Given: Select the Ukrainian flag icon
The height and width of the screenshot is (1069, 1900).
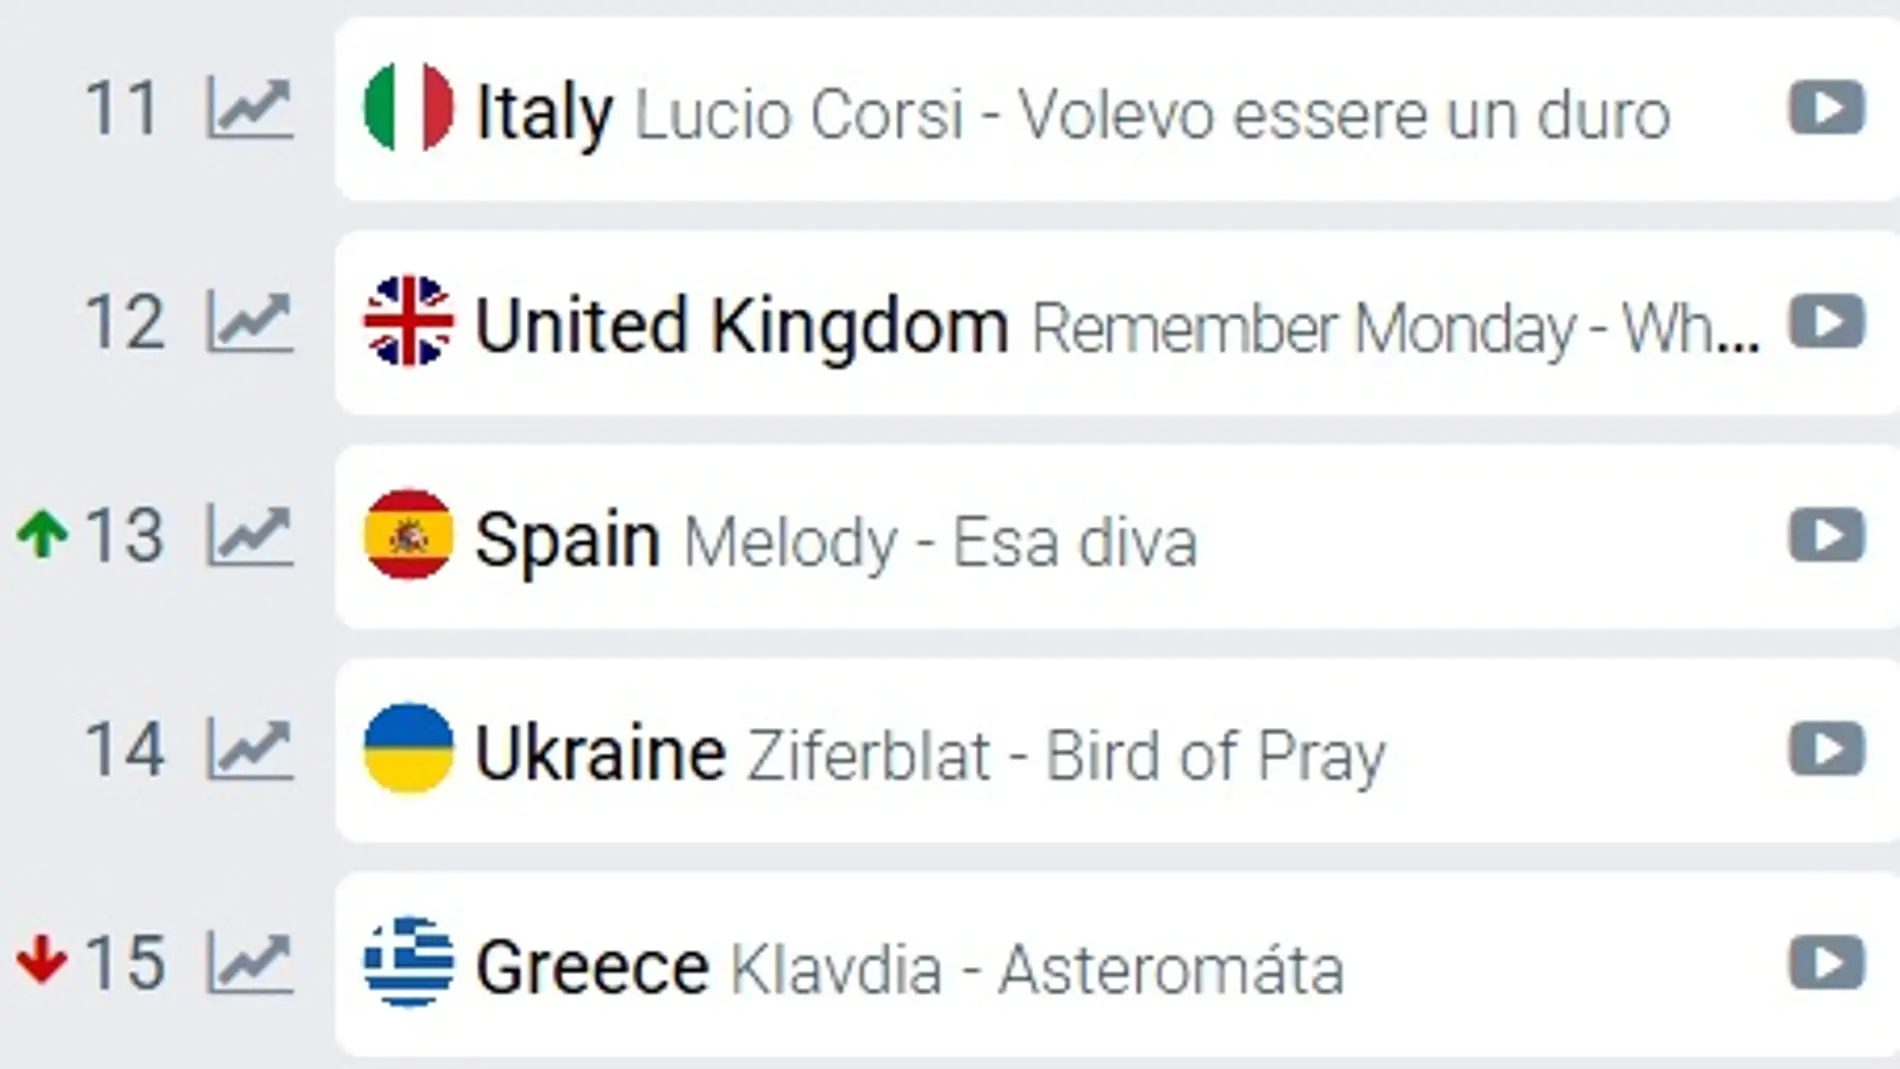Looking at the screenshot, I should [408, 750].
